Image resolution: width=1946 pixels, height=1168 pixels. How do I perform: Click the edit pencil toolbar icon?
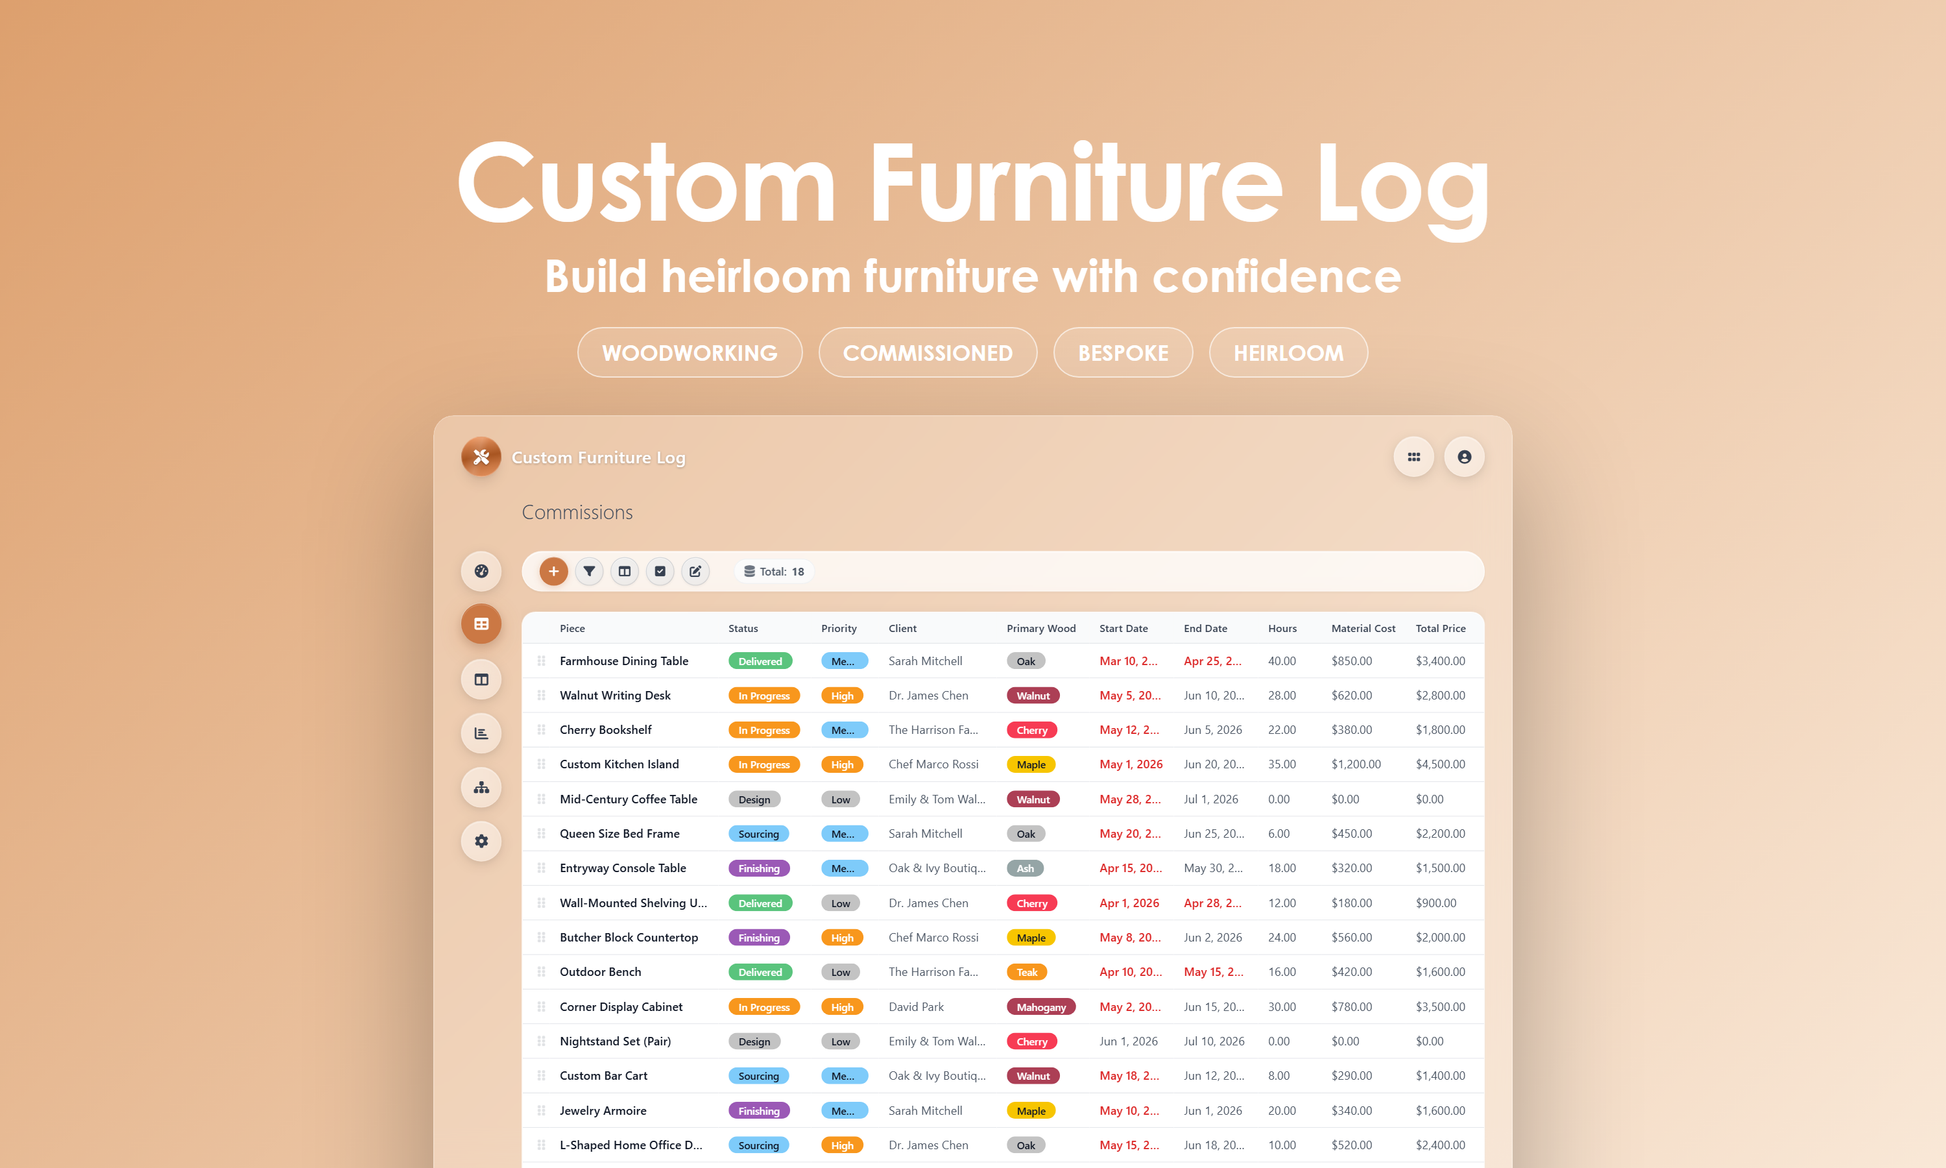[x=695, y=571]
